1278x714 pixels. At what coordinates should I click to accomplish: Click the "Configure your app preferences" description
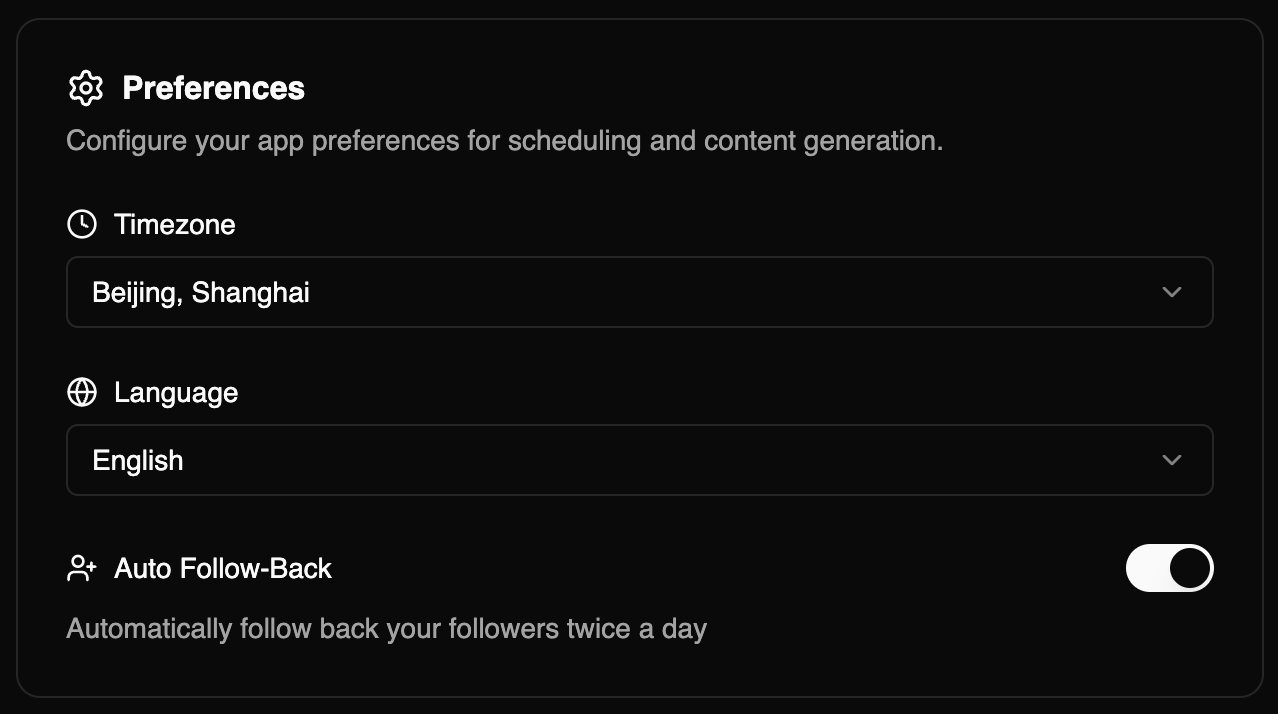[x=504, y=140]
